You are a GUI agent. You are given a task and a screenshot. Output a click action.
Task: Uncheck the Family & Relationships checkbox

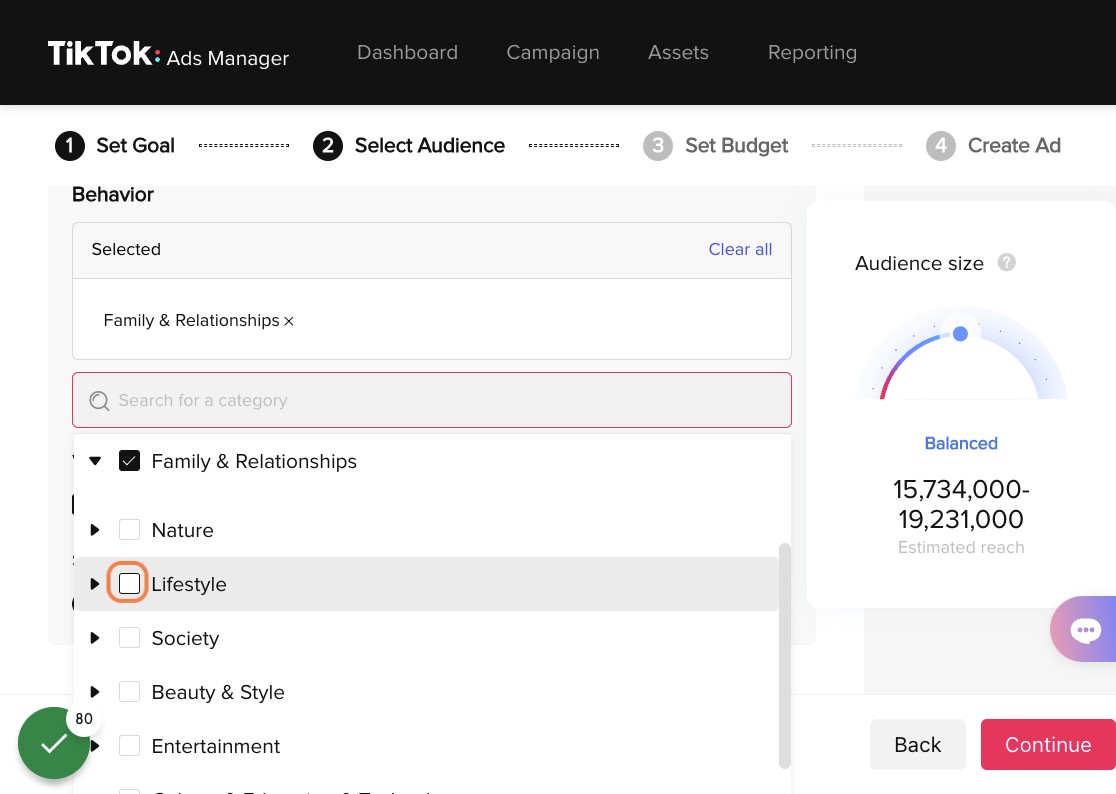click(130, 461)
